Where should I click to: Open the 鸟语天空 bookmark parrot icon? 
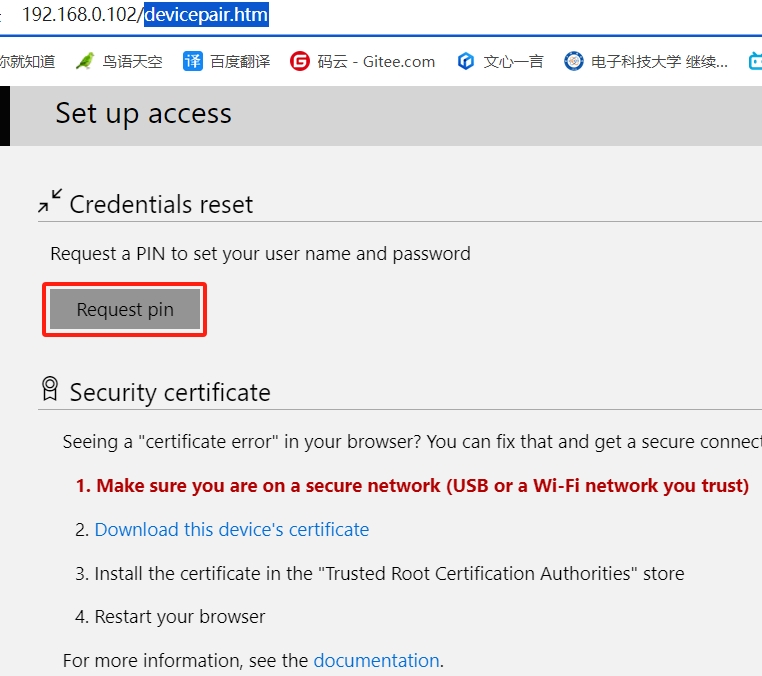[85, 61]
